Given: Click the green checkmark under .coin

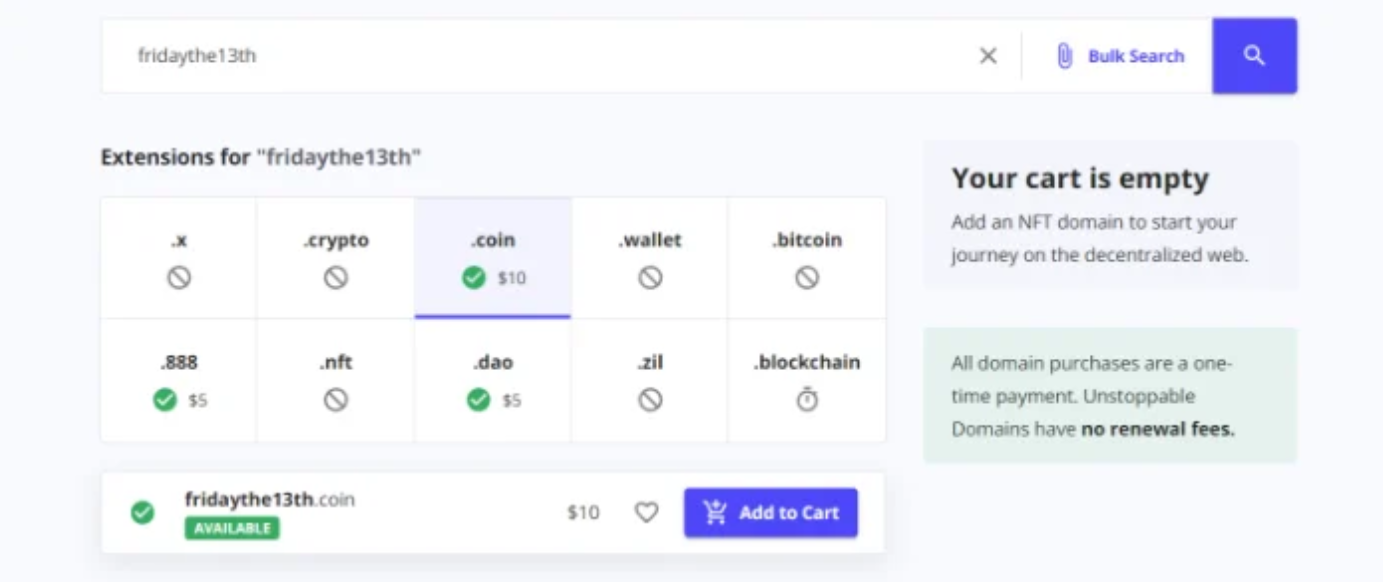Looking at the screenshot, I should (x=474, y=278).
